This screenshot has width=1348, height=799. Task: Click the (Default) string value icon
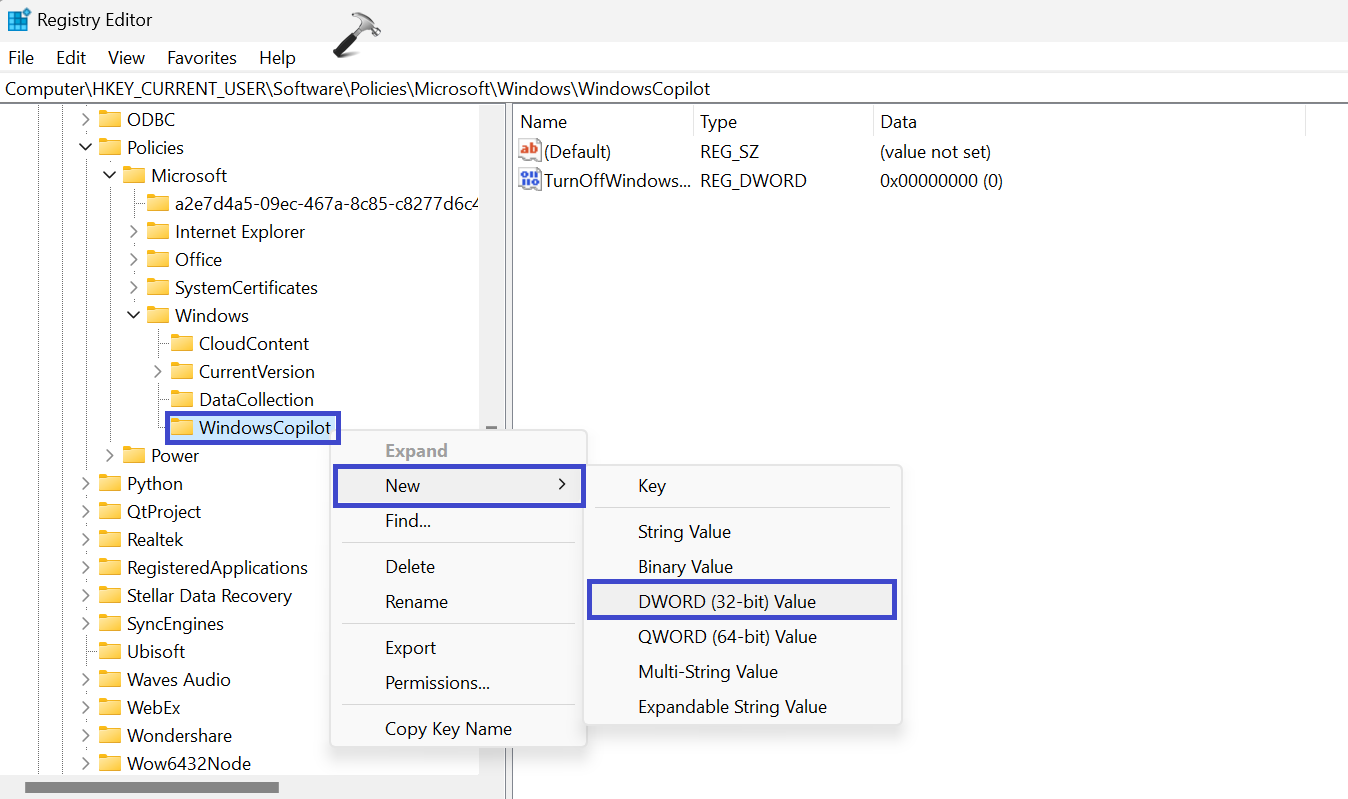(x=529, y=152)
